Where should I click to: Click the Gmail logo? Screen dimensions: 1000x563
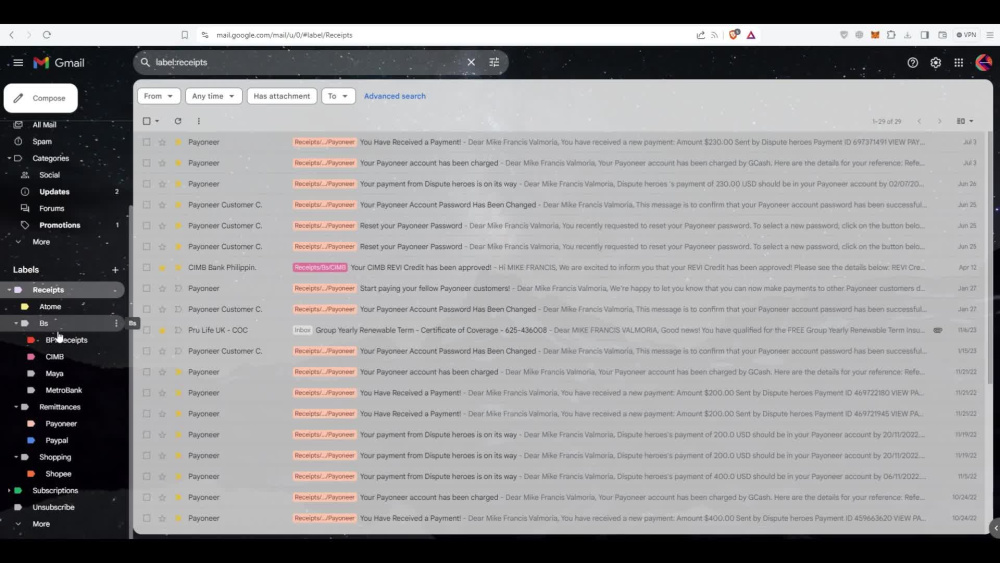[59, 62]
